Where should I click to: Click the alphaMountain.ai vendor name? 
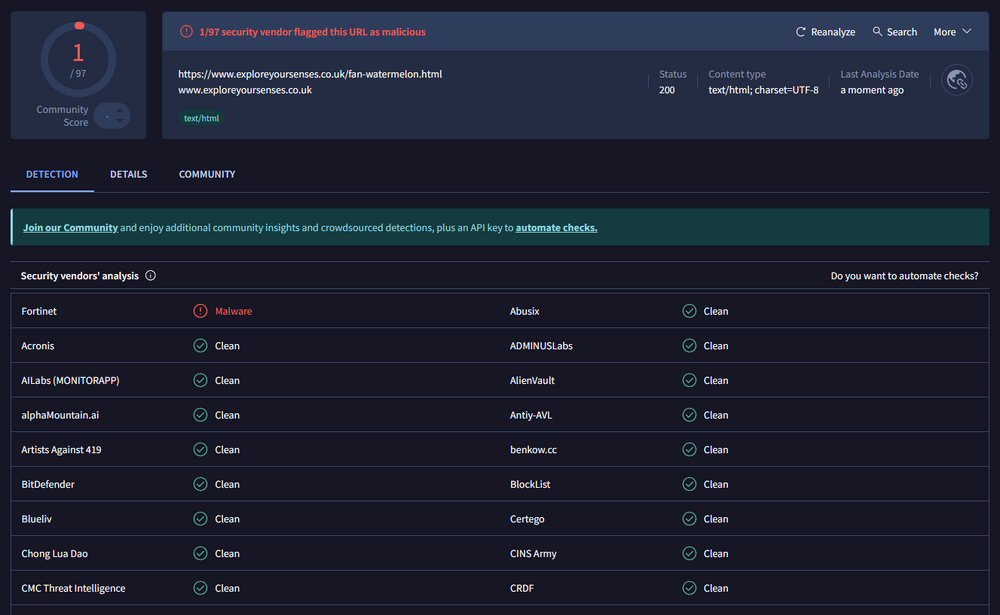[60, 415]
